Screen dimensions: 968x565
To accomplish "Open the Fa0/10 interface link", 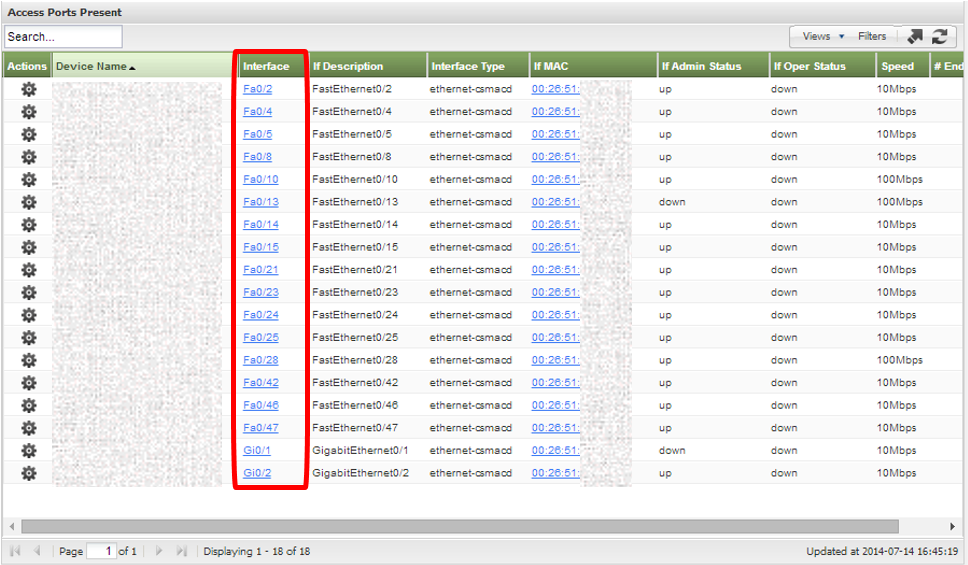I will pyautogui.click(x=260, y=179).
